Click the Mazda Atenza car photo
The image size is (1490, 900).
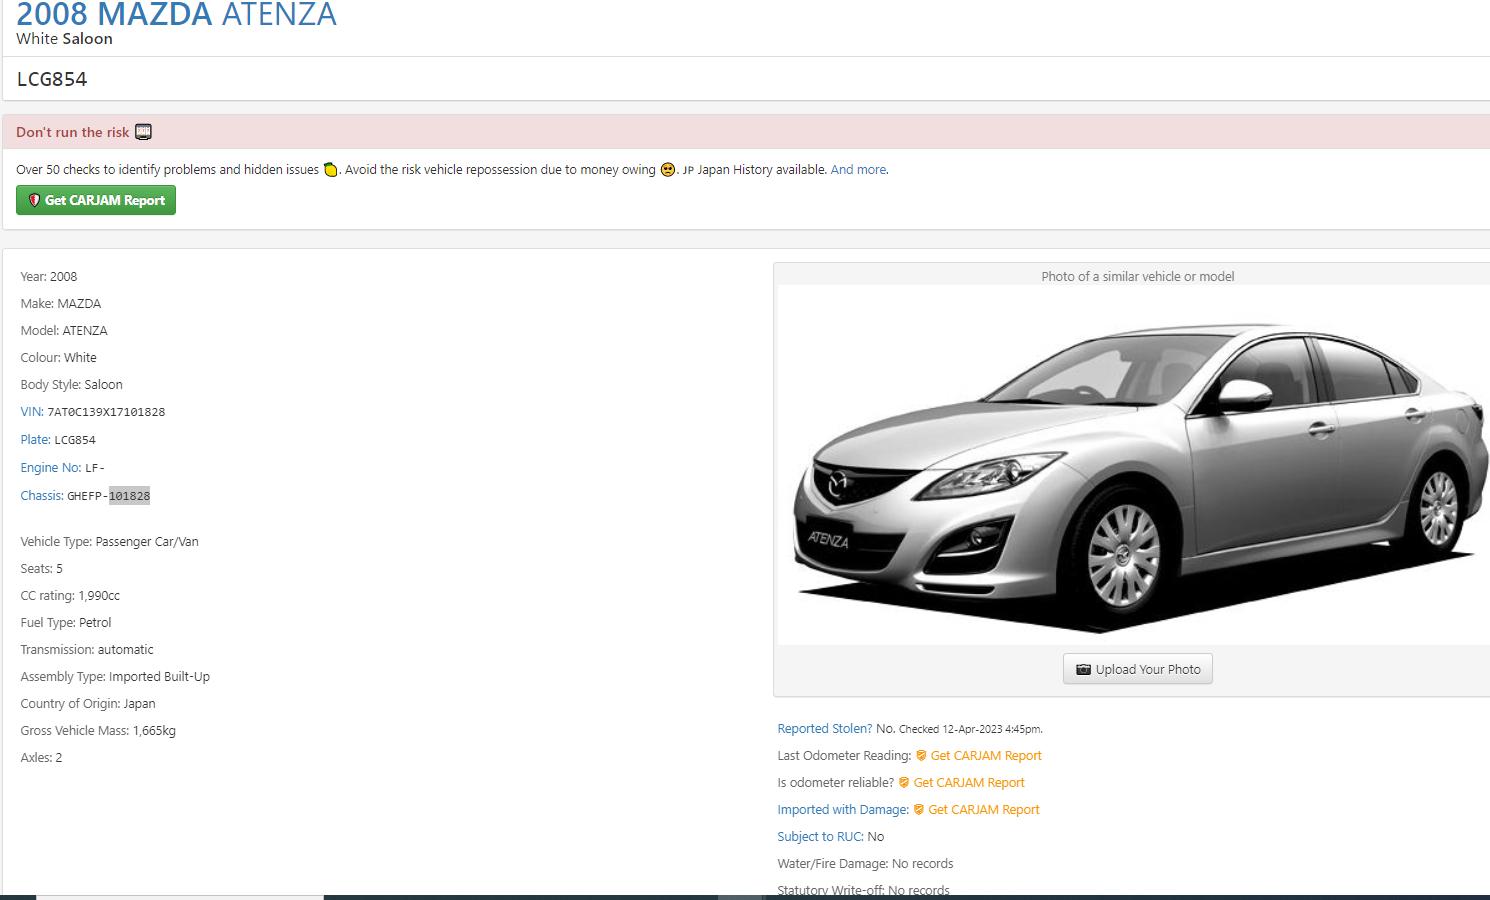point(1134,465)
